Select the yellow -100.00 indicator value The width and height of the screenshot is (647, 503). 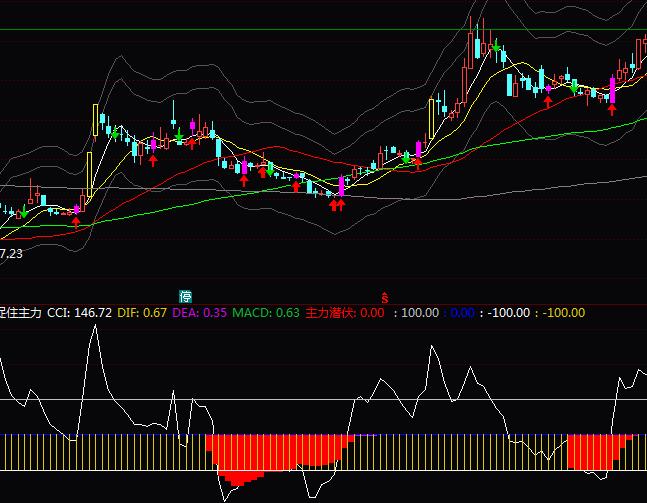pos(562,313)
